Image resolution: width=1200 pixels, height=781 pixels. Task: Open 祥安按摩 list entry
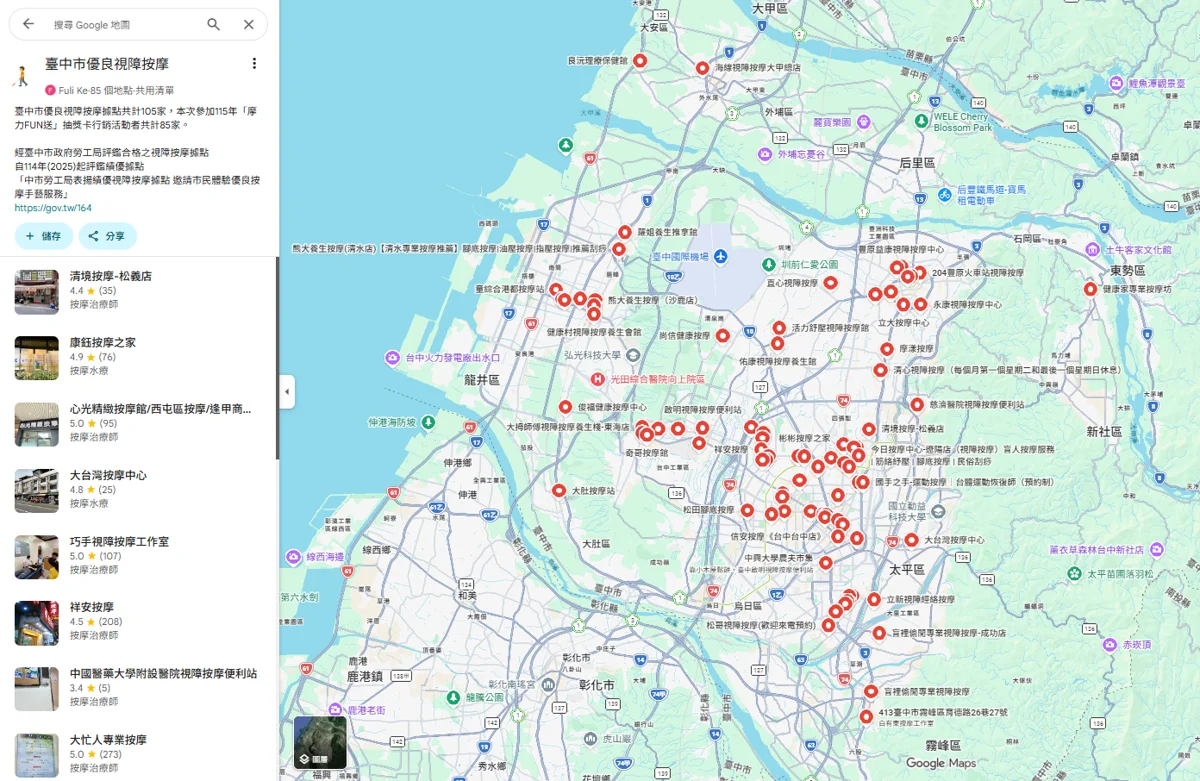(x=139, y=622)
